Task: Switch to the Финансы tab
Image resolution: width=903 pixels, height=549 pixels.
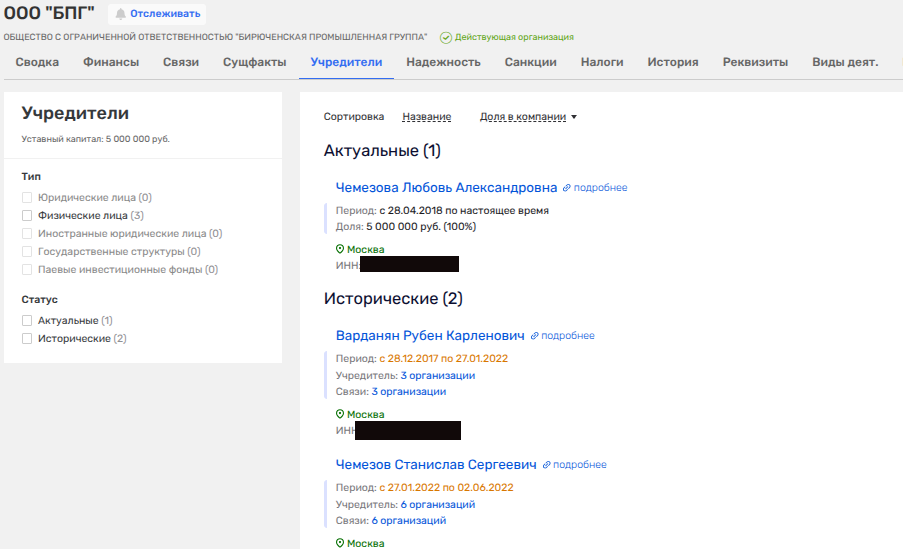Action: (111, 62)
